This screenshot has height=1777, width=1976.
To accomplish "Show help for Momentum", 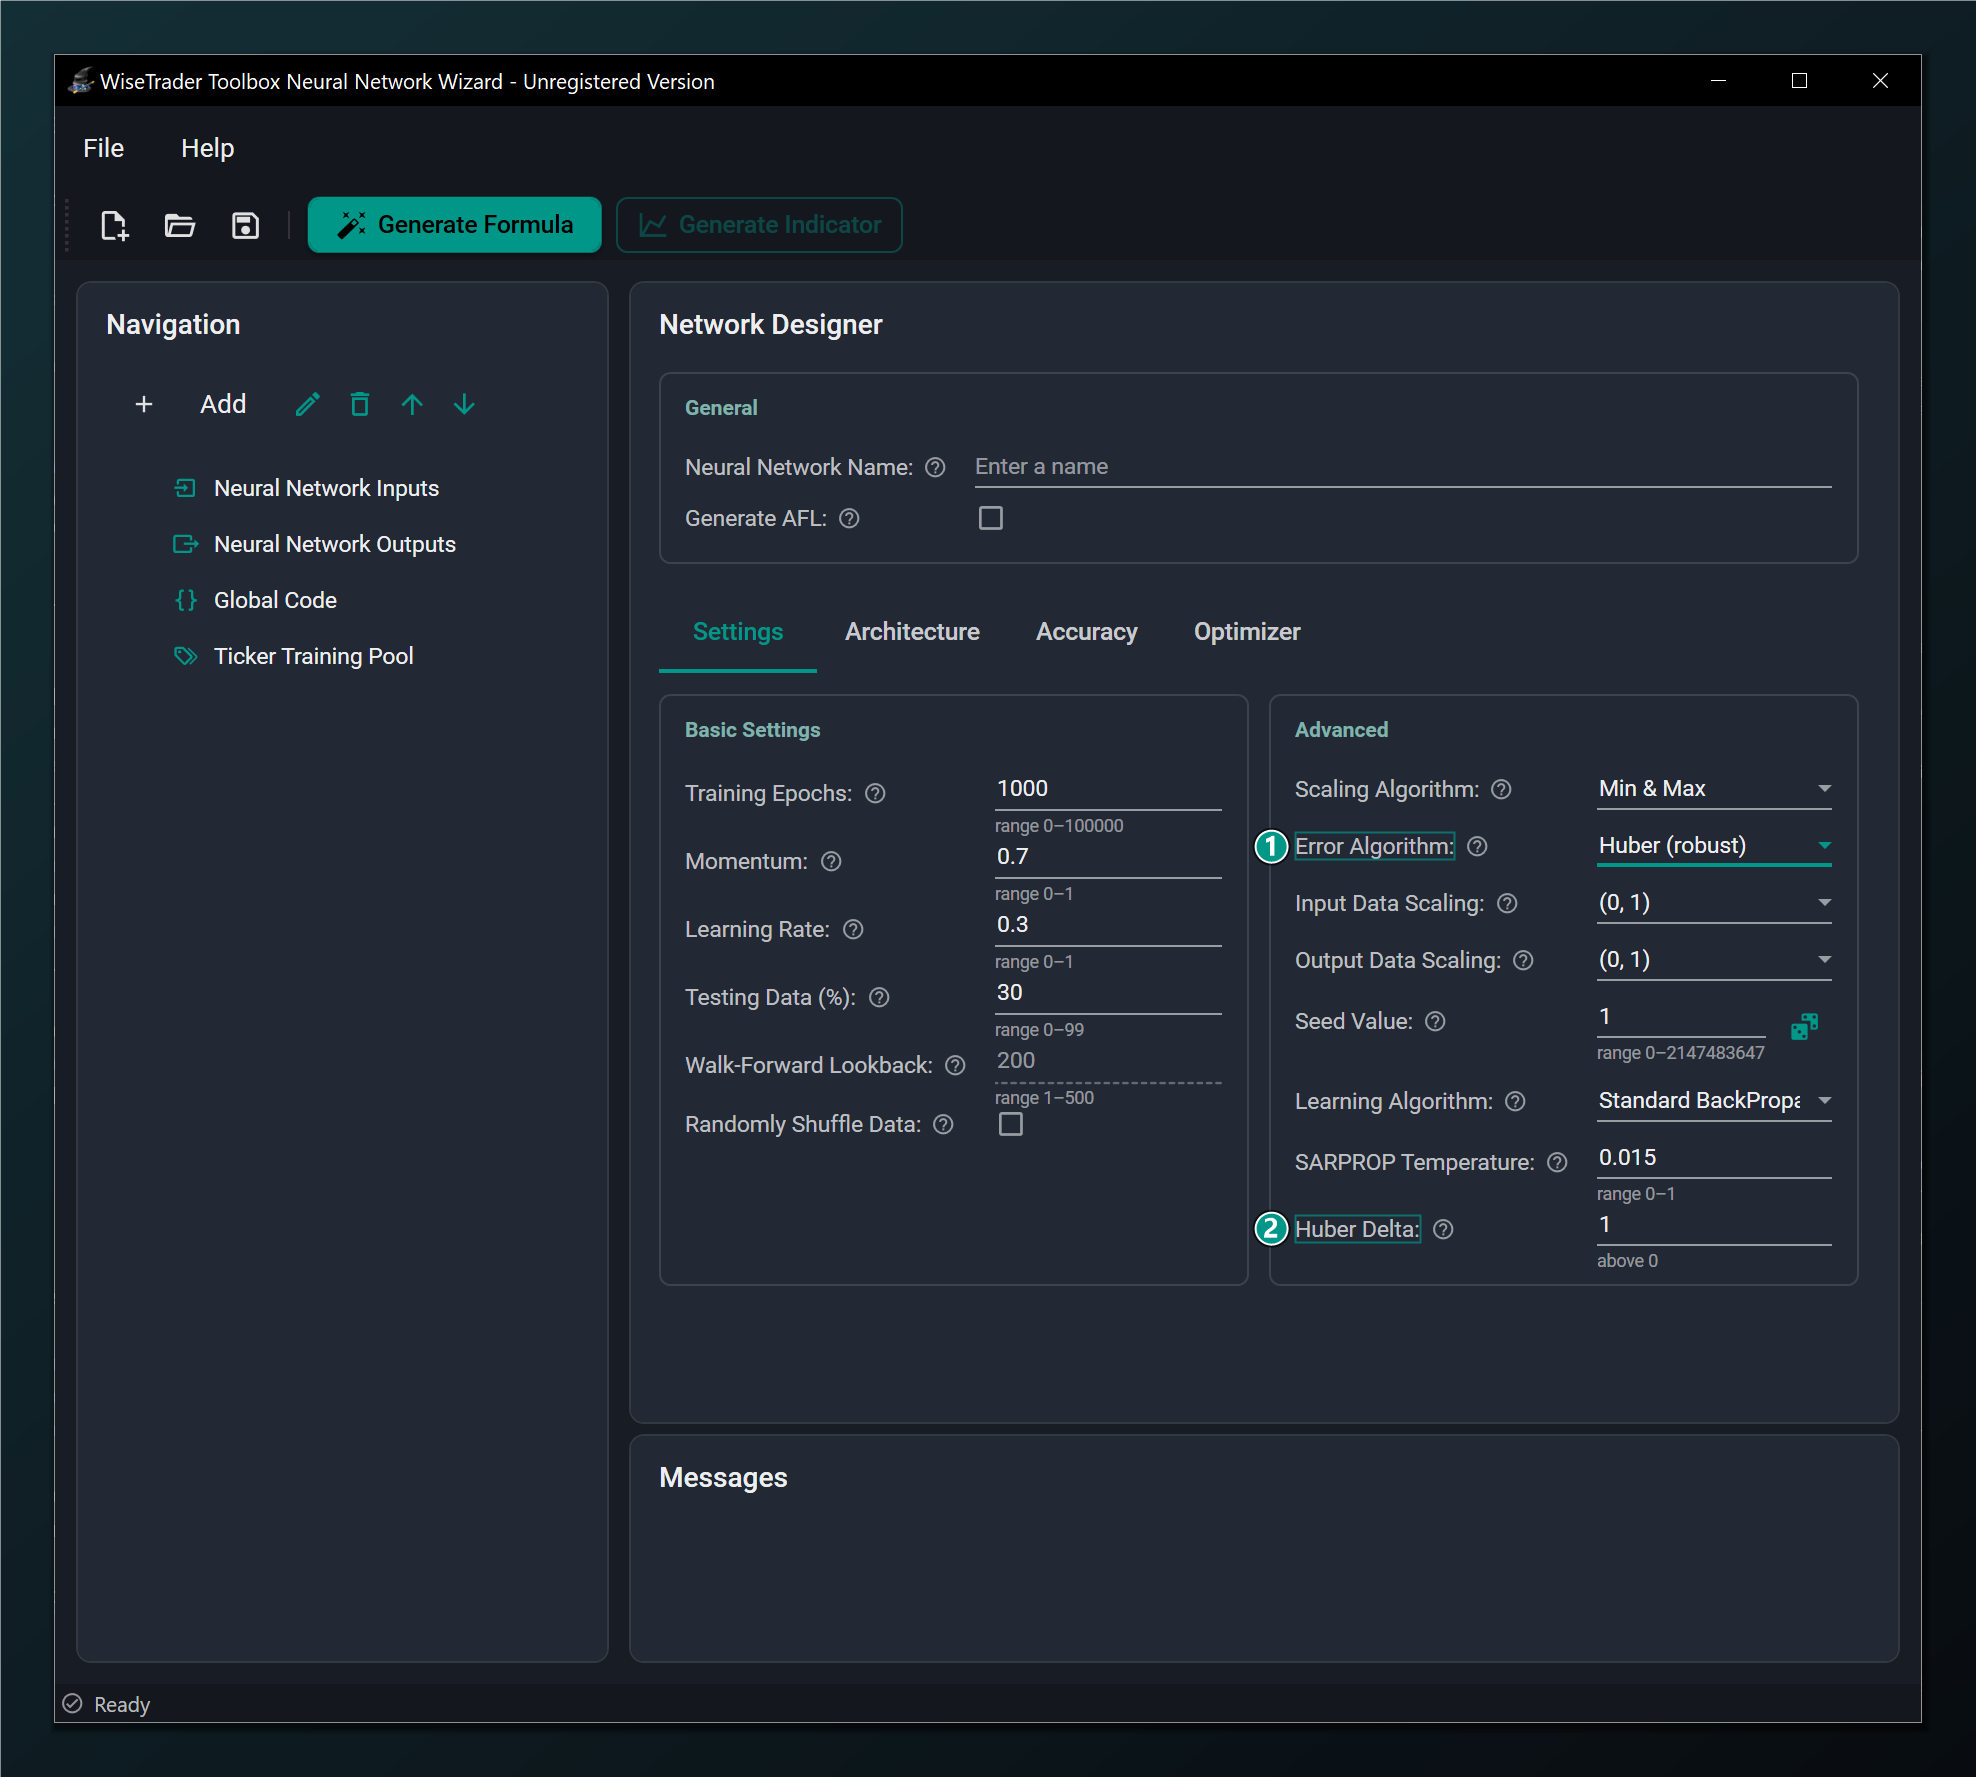I will (x=831, y=861).
